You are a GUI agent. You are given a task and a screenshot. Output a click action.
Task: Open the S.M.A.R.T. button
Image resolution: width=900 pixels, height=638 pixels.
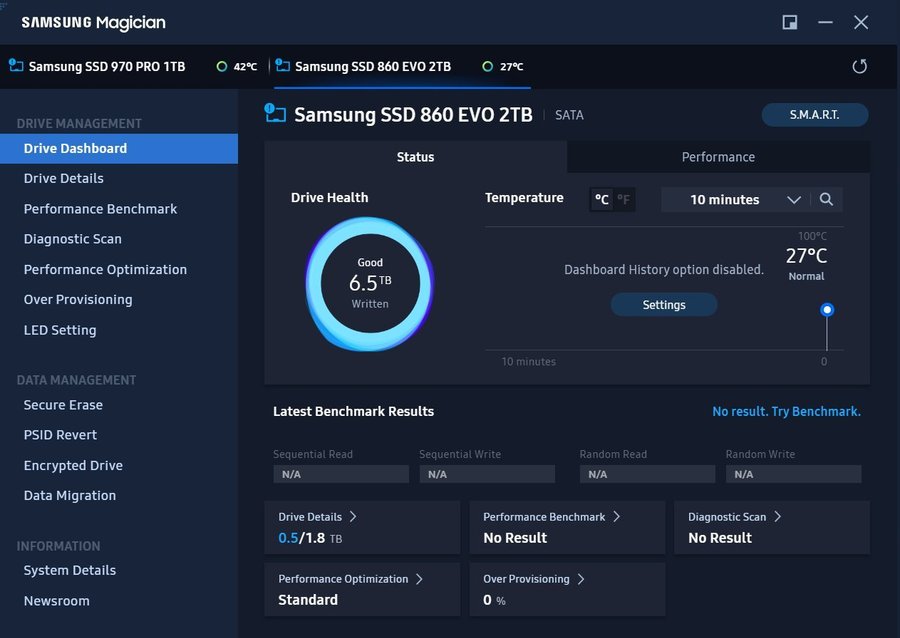(814, 115)
